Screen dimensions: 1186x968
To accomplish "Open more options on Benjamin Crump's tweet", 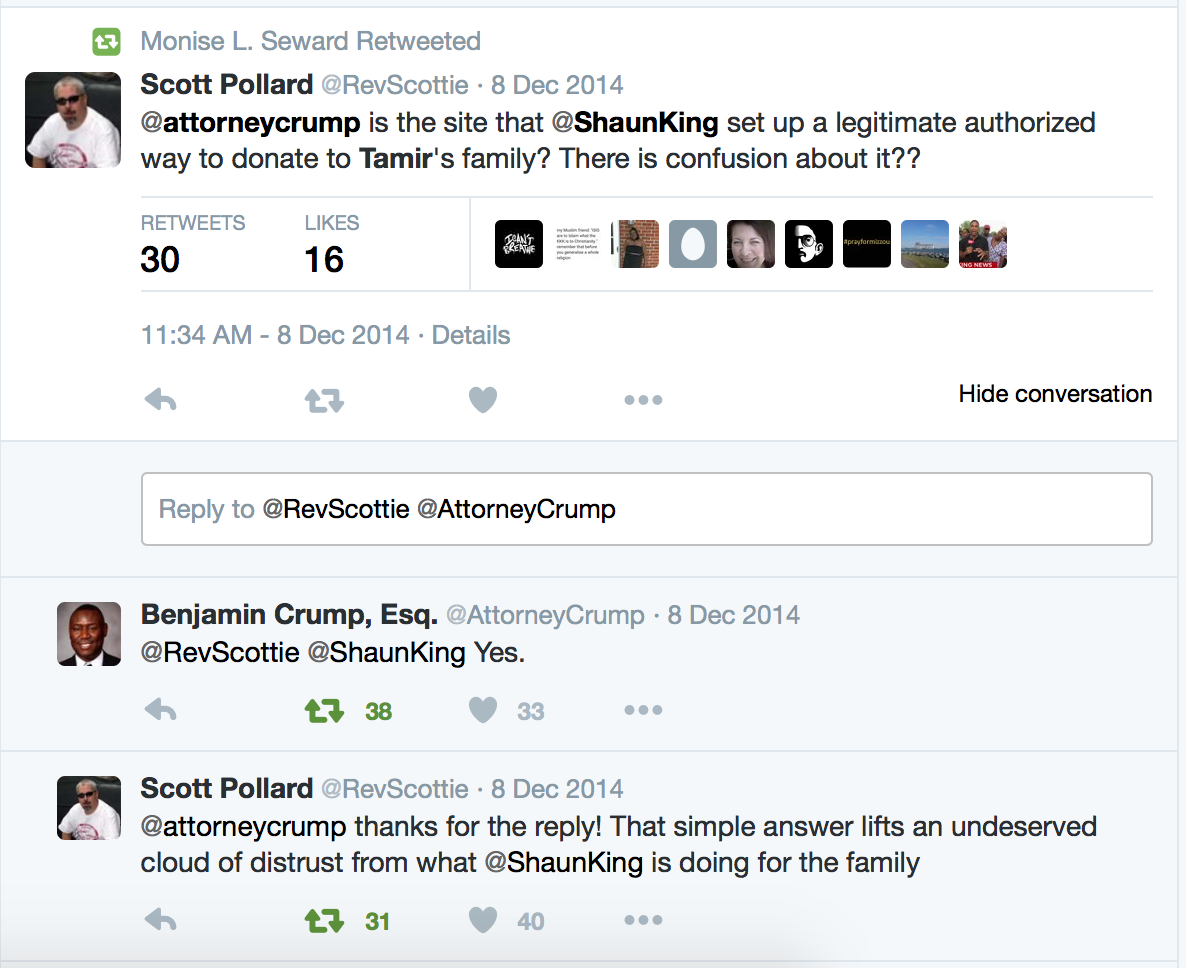I will [x=643, y=710].
